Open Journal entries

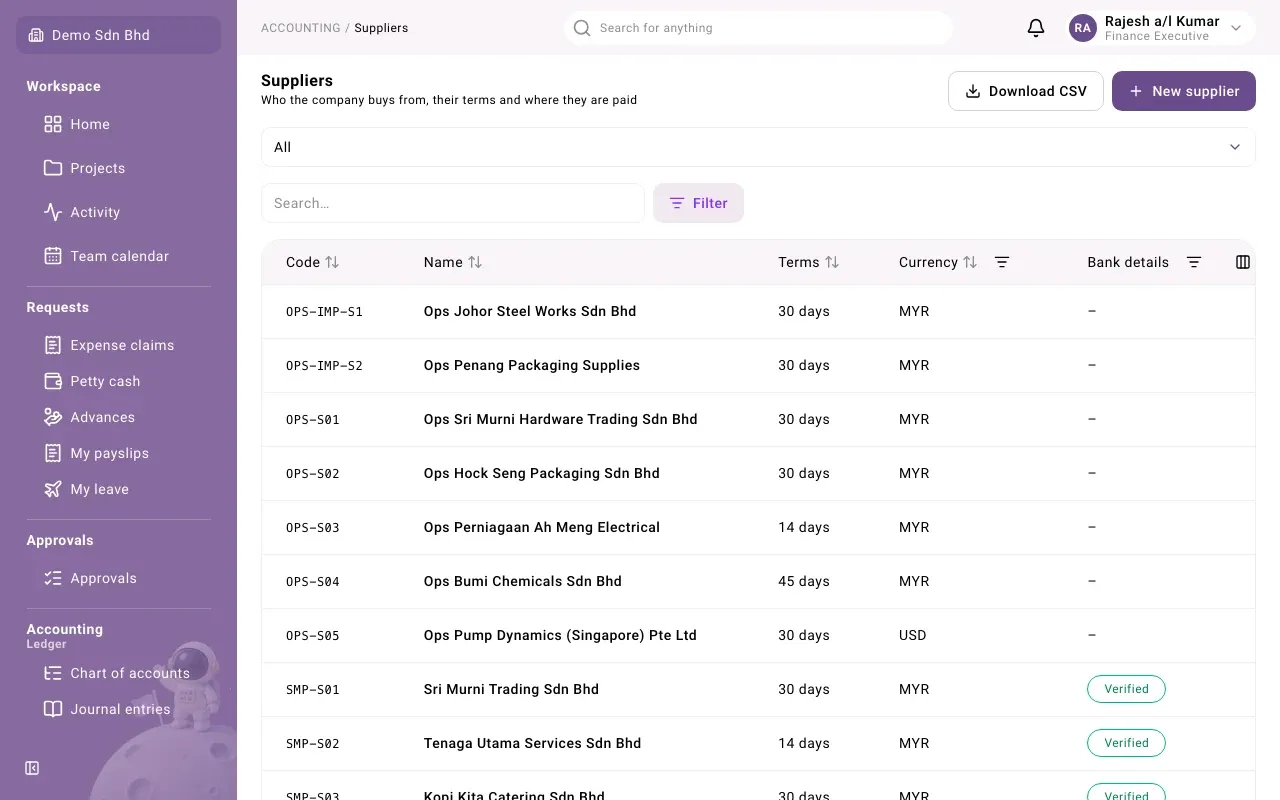118,709
